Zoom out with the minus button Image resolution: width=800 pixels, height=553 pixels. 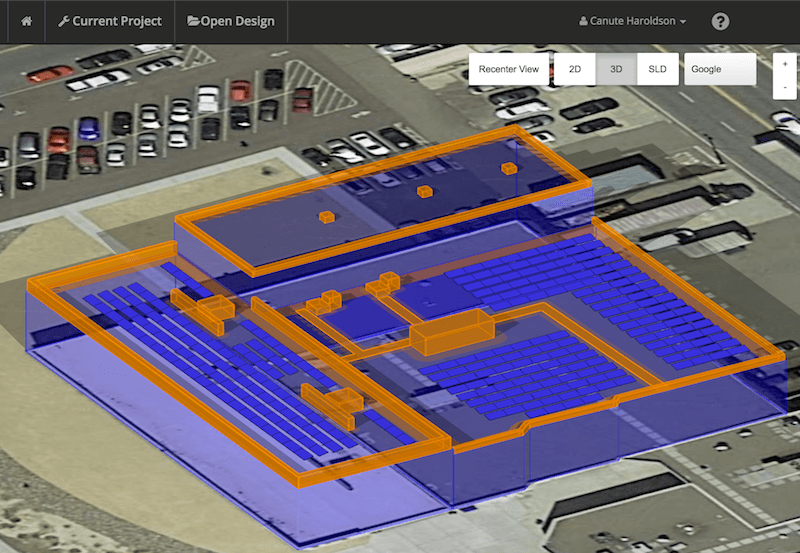coord(785,87)
